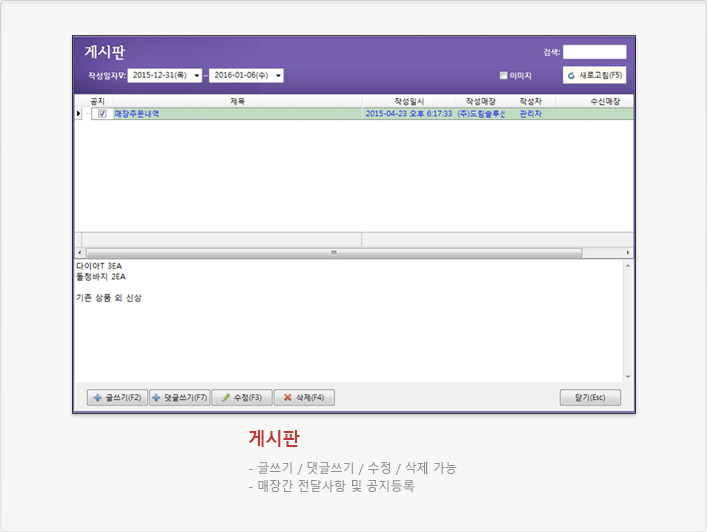Viewport: 707px width, 532px height.
Task: Click the 관리자 author cell
Action: pos(530,114)
